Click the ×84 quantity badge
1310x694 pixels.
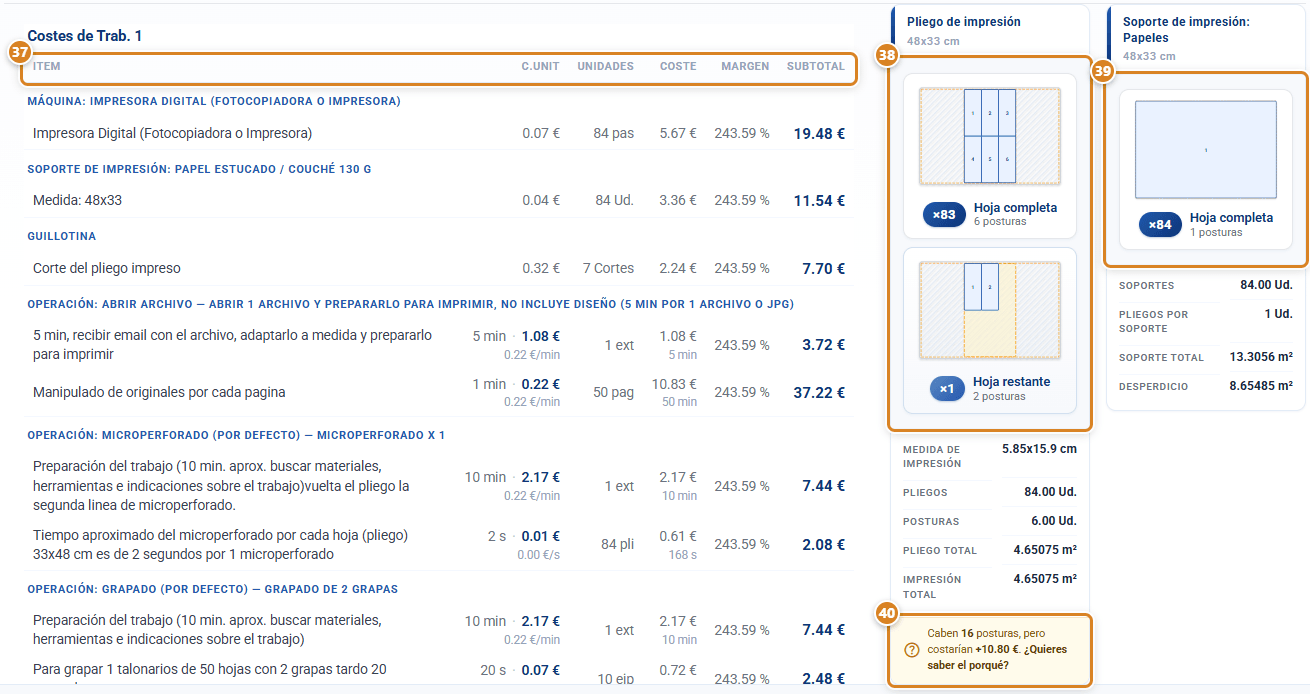coord(1160,224)
